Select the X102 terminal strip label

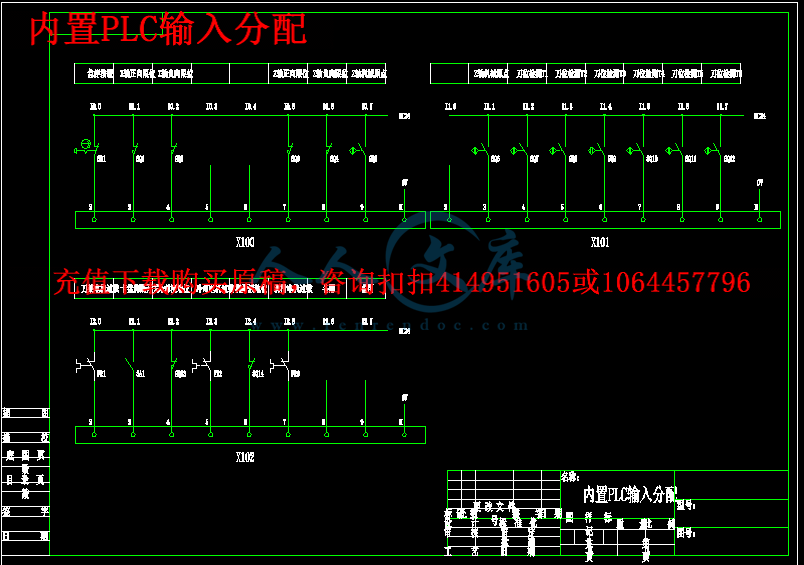tap(245, 457)
